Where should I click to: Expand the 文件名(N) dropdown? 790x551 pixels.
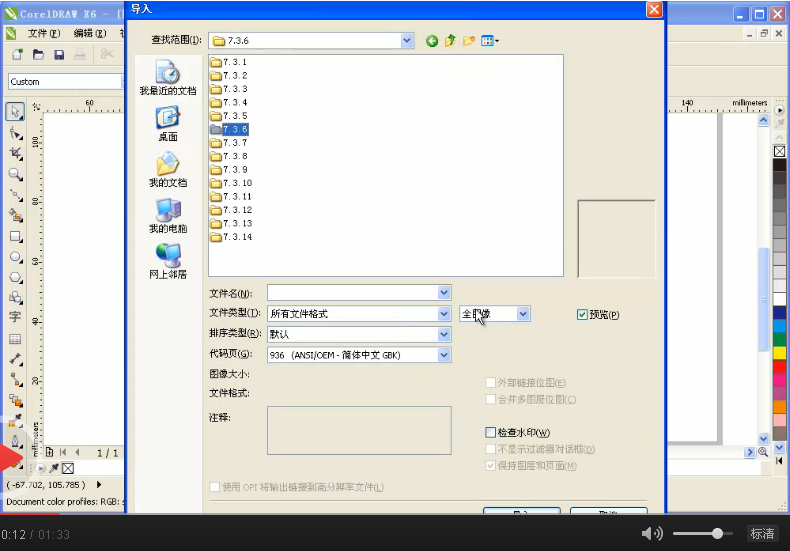(443, 293)
